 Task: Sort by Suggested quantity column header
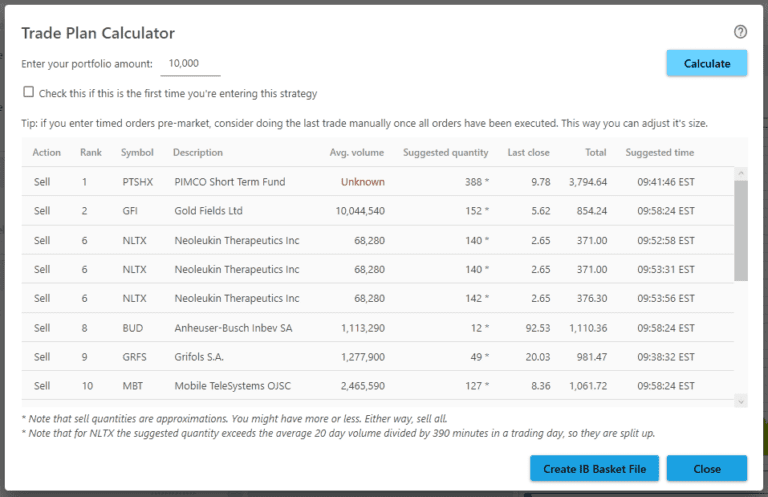[445, 153]
